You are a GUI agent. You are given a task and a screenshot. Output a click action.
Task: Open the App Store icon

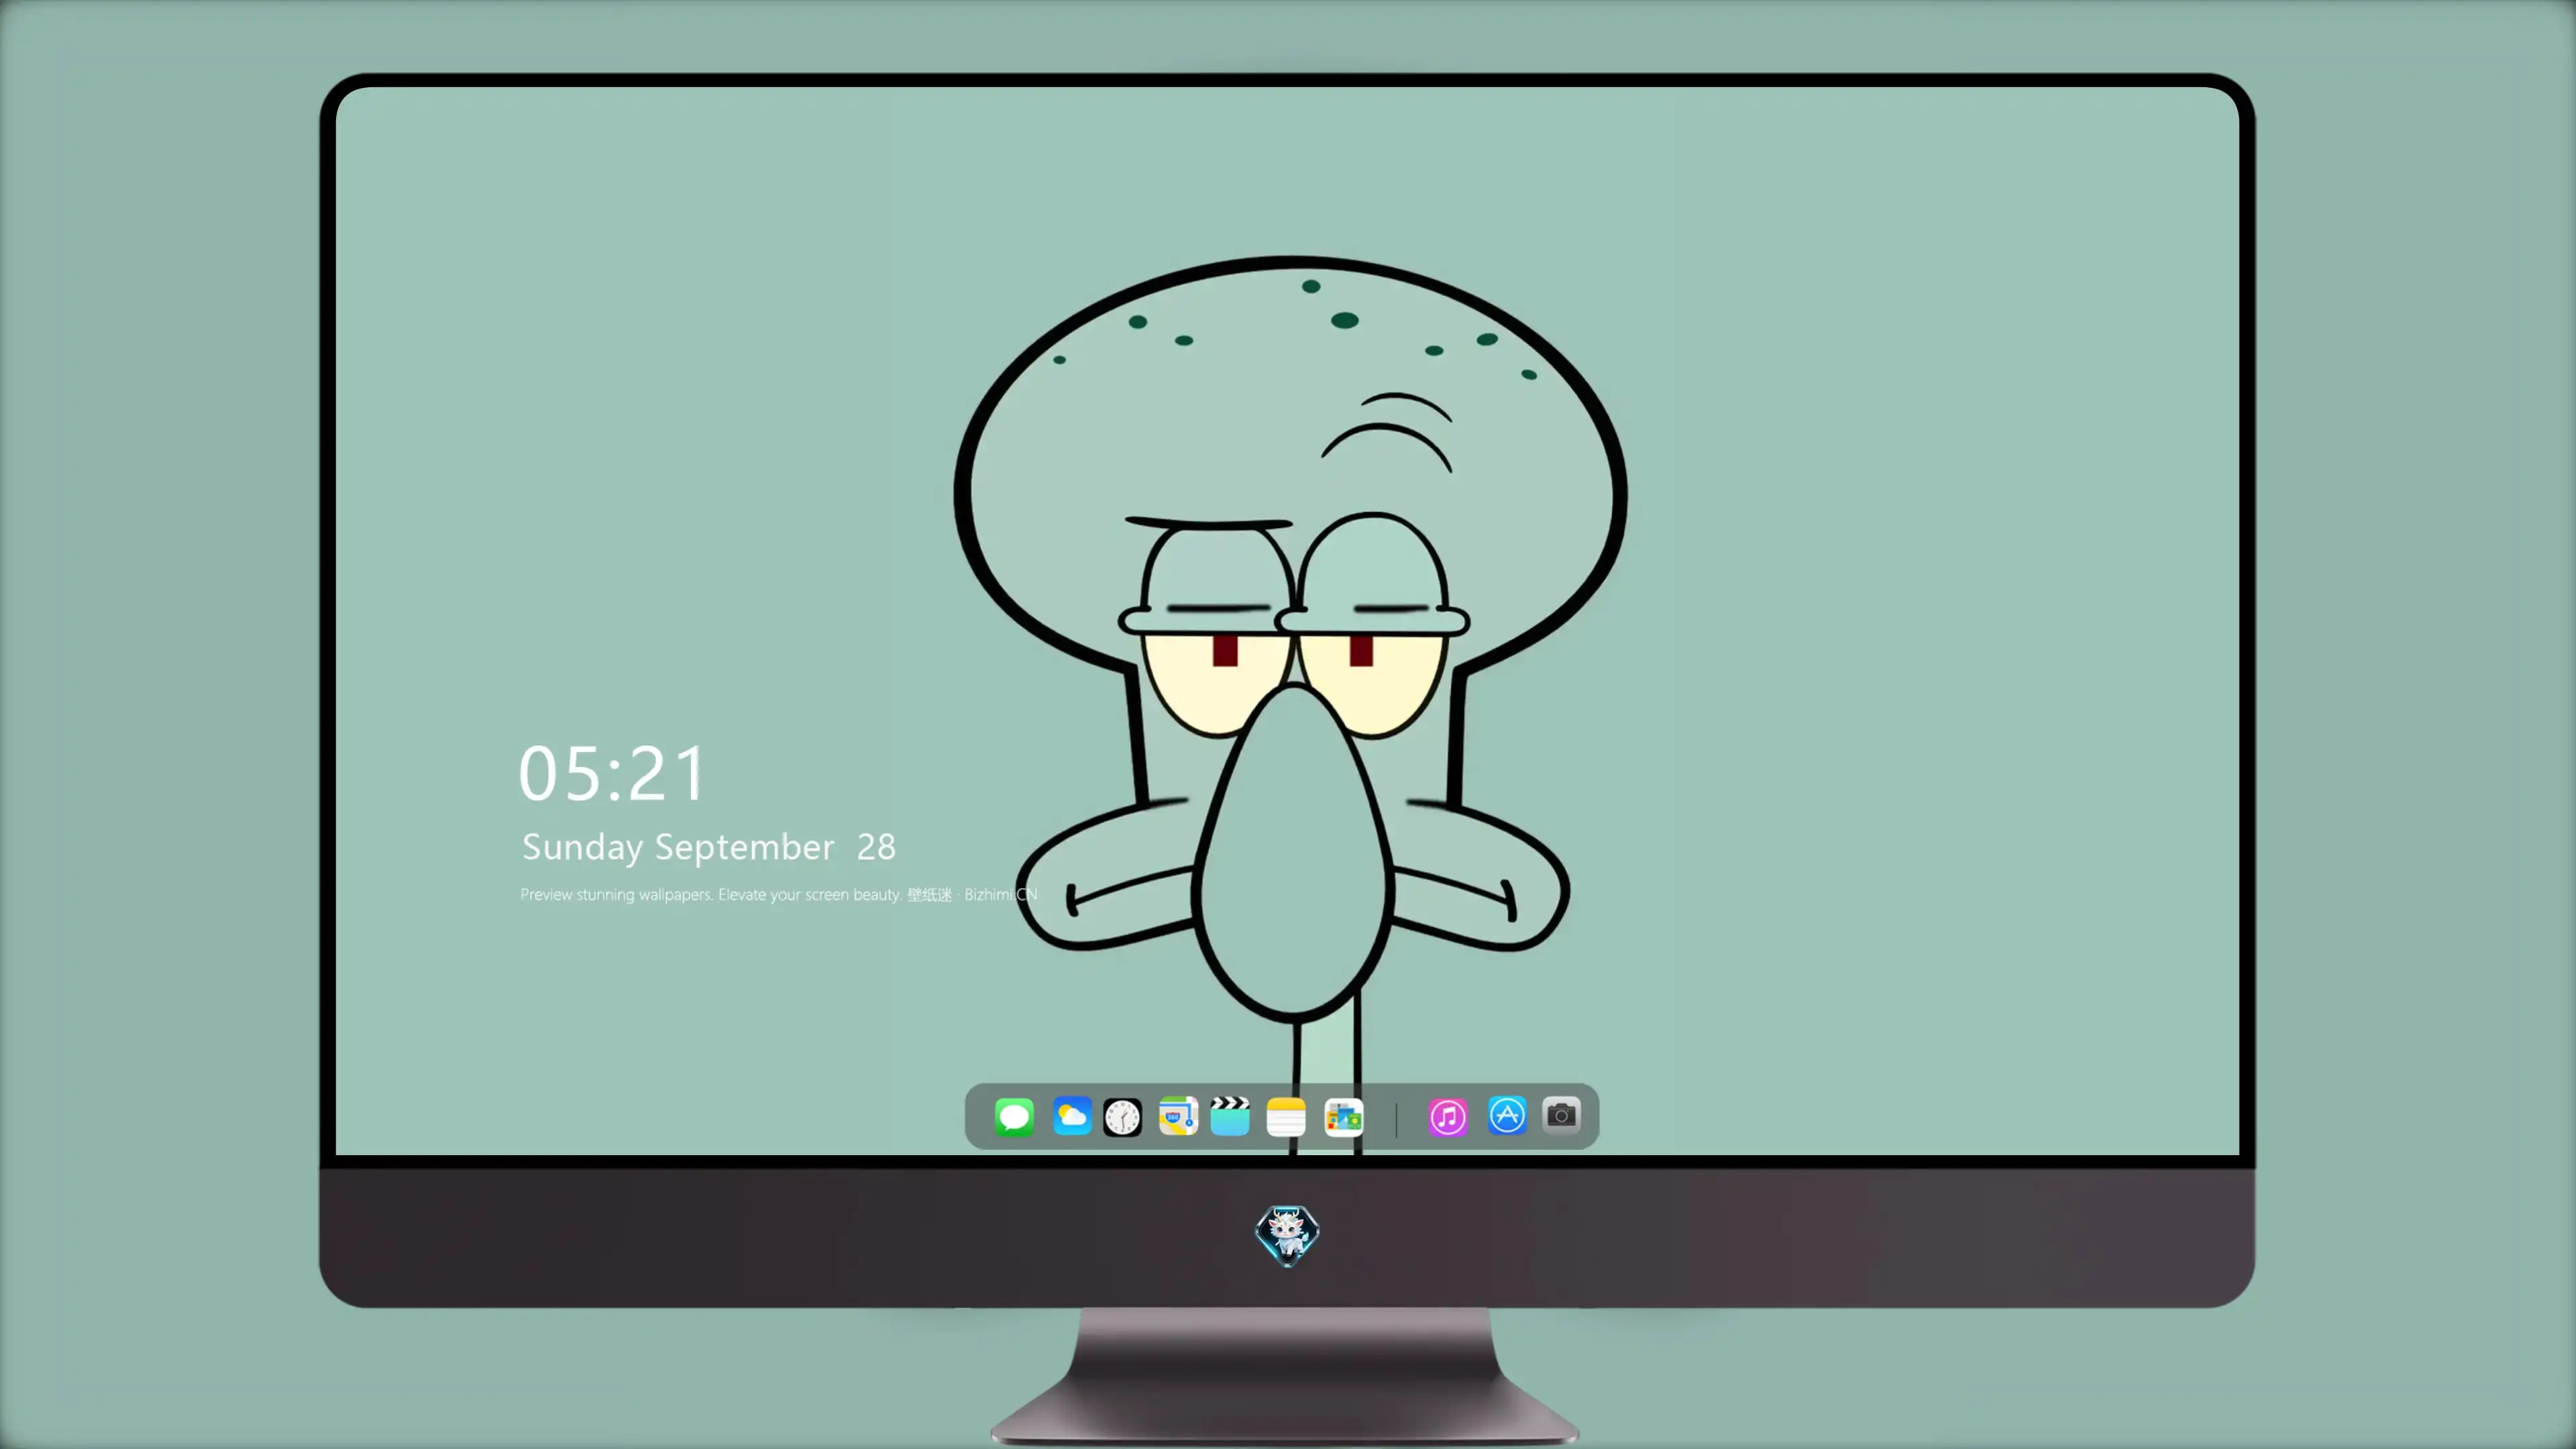pyautogui.click(x=1507, y=1115)
